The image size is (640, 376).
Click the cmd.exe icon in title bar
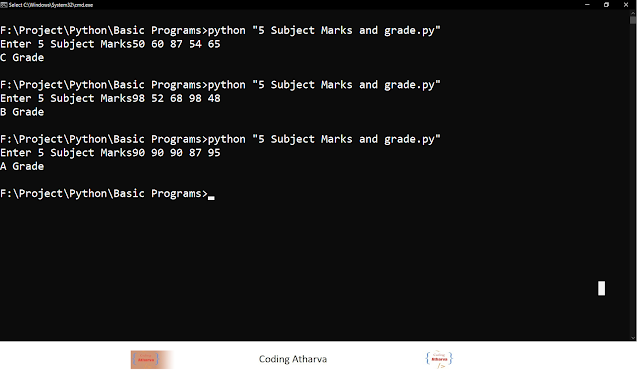click(4, 5)
